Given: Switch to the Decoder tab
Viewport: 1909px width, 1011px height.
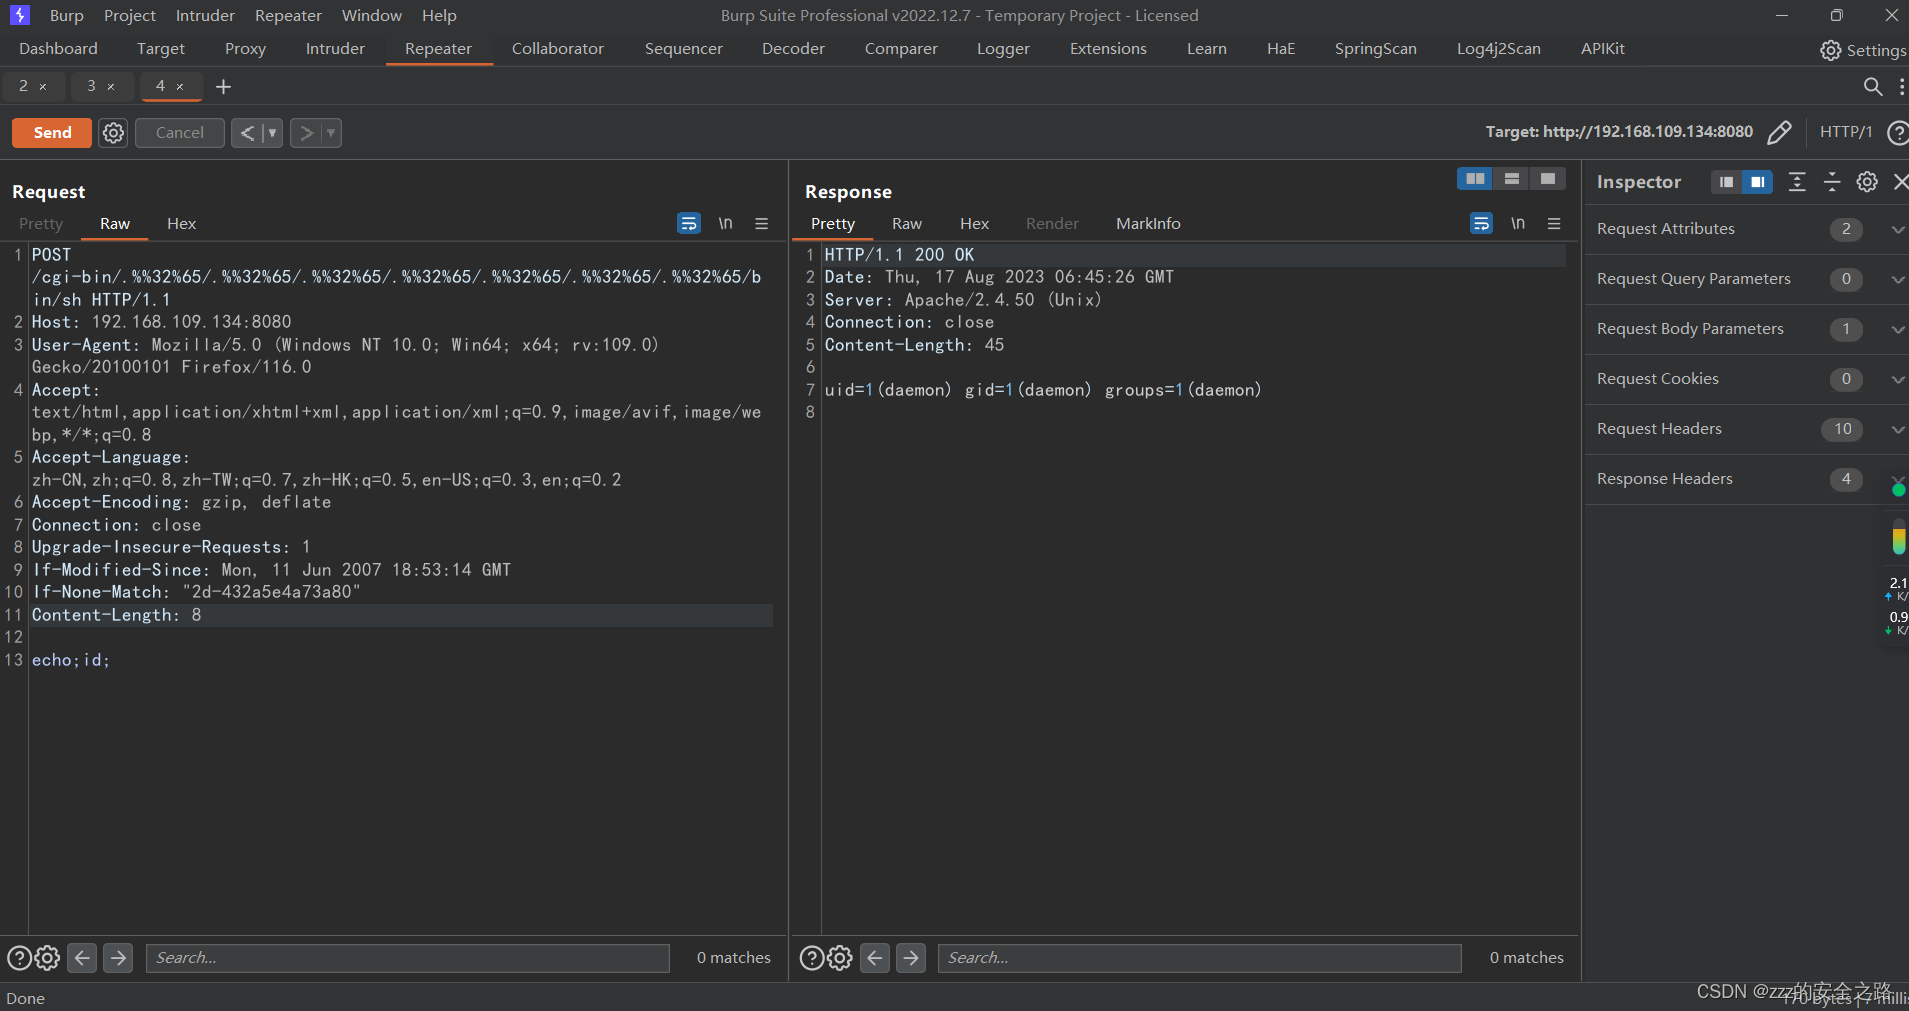Looking at the screenshot, I should (793, 49).
